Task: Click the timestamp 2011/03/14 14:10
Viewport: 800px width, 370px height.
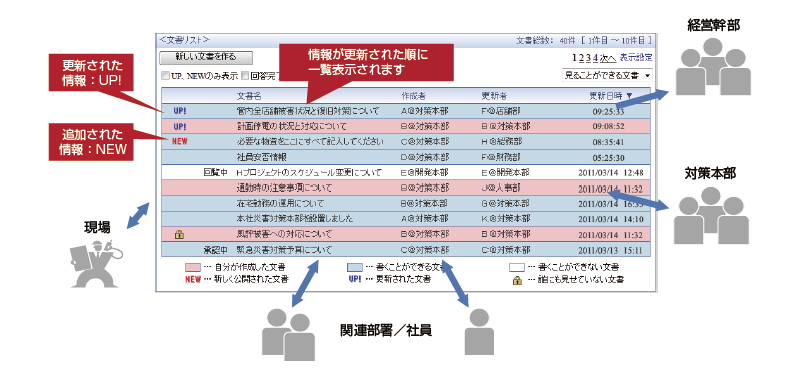Action: tap(611, 219)
